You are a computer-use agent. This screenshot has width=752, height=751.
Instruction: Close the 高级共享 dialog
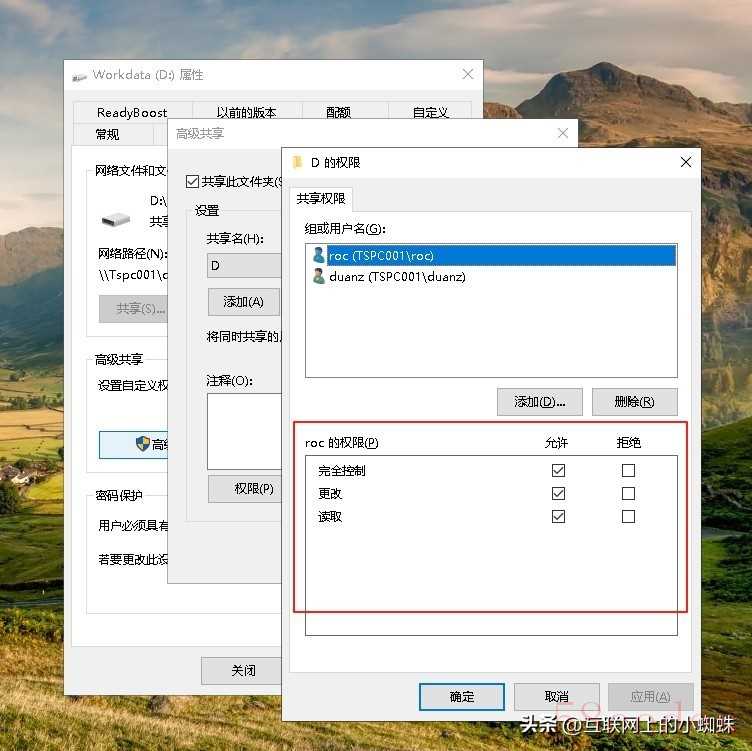click(563, 133)
